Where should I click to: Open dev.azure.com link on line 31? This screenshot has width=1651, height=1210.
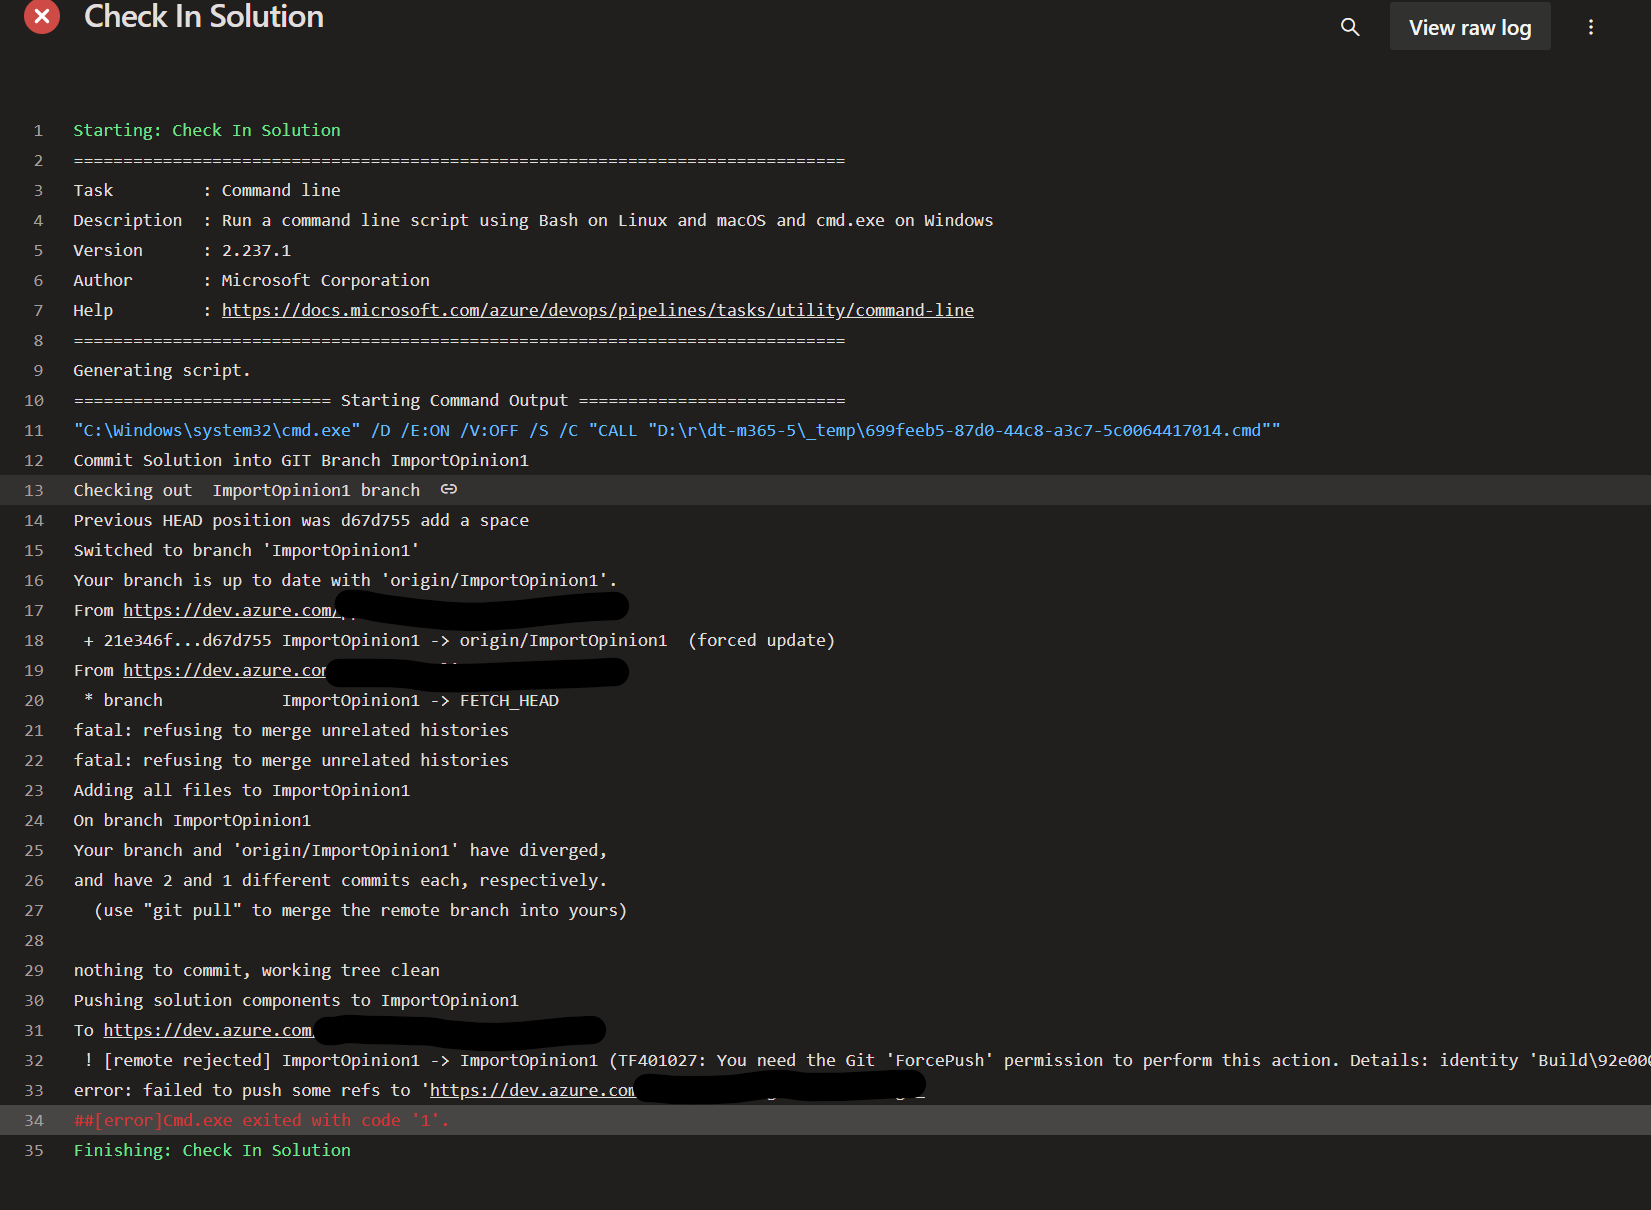tap(208, 1030)
